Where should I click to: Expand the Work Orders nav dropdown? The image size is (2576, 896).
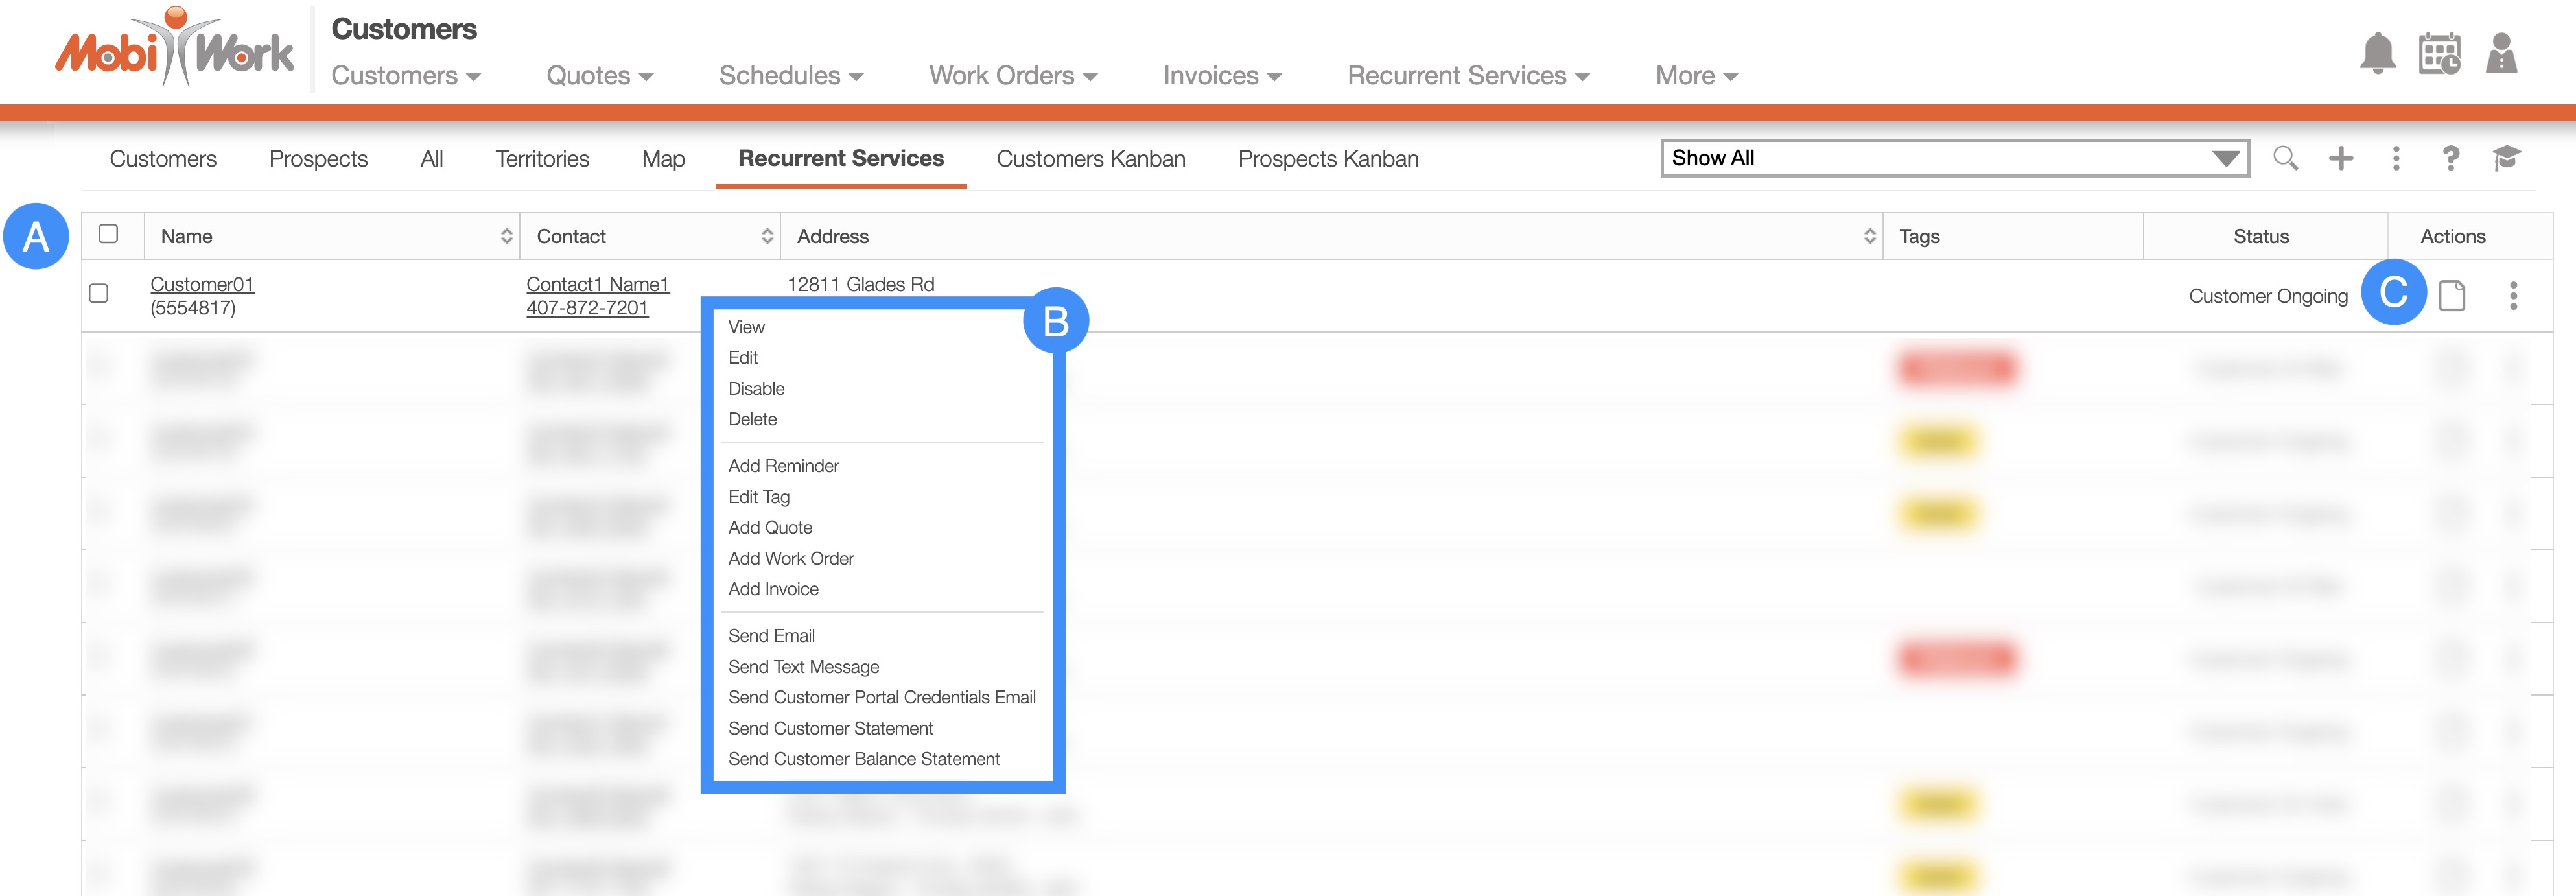(1013, 76)
